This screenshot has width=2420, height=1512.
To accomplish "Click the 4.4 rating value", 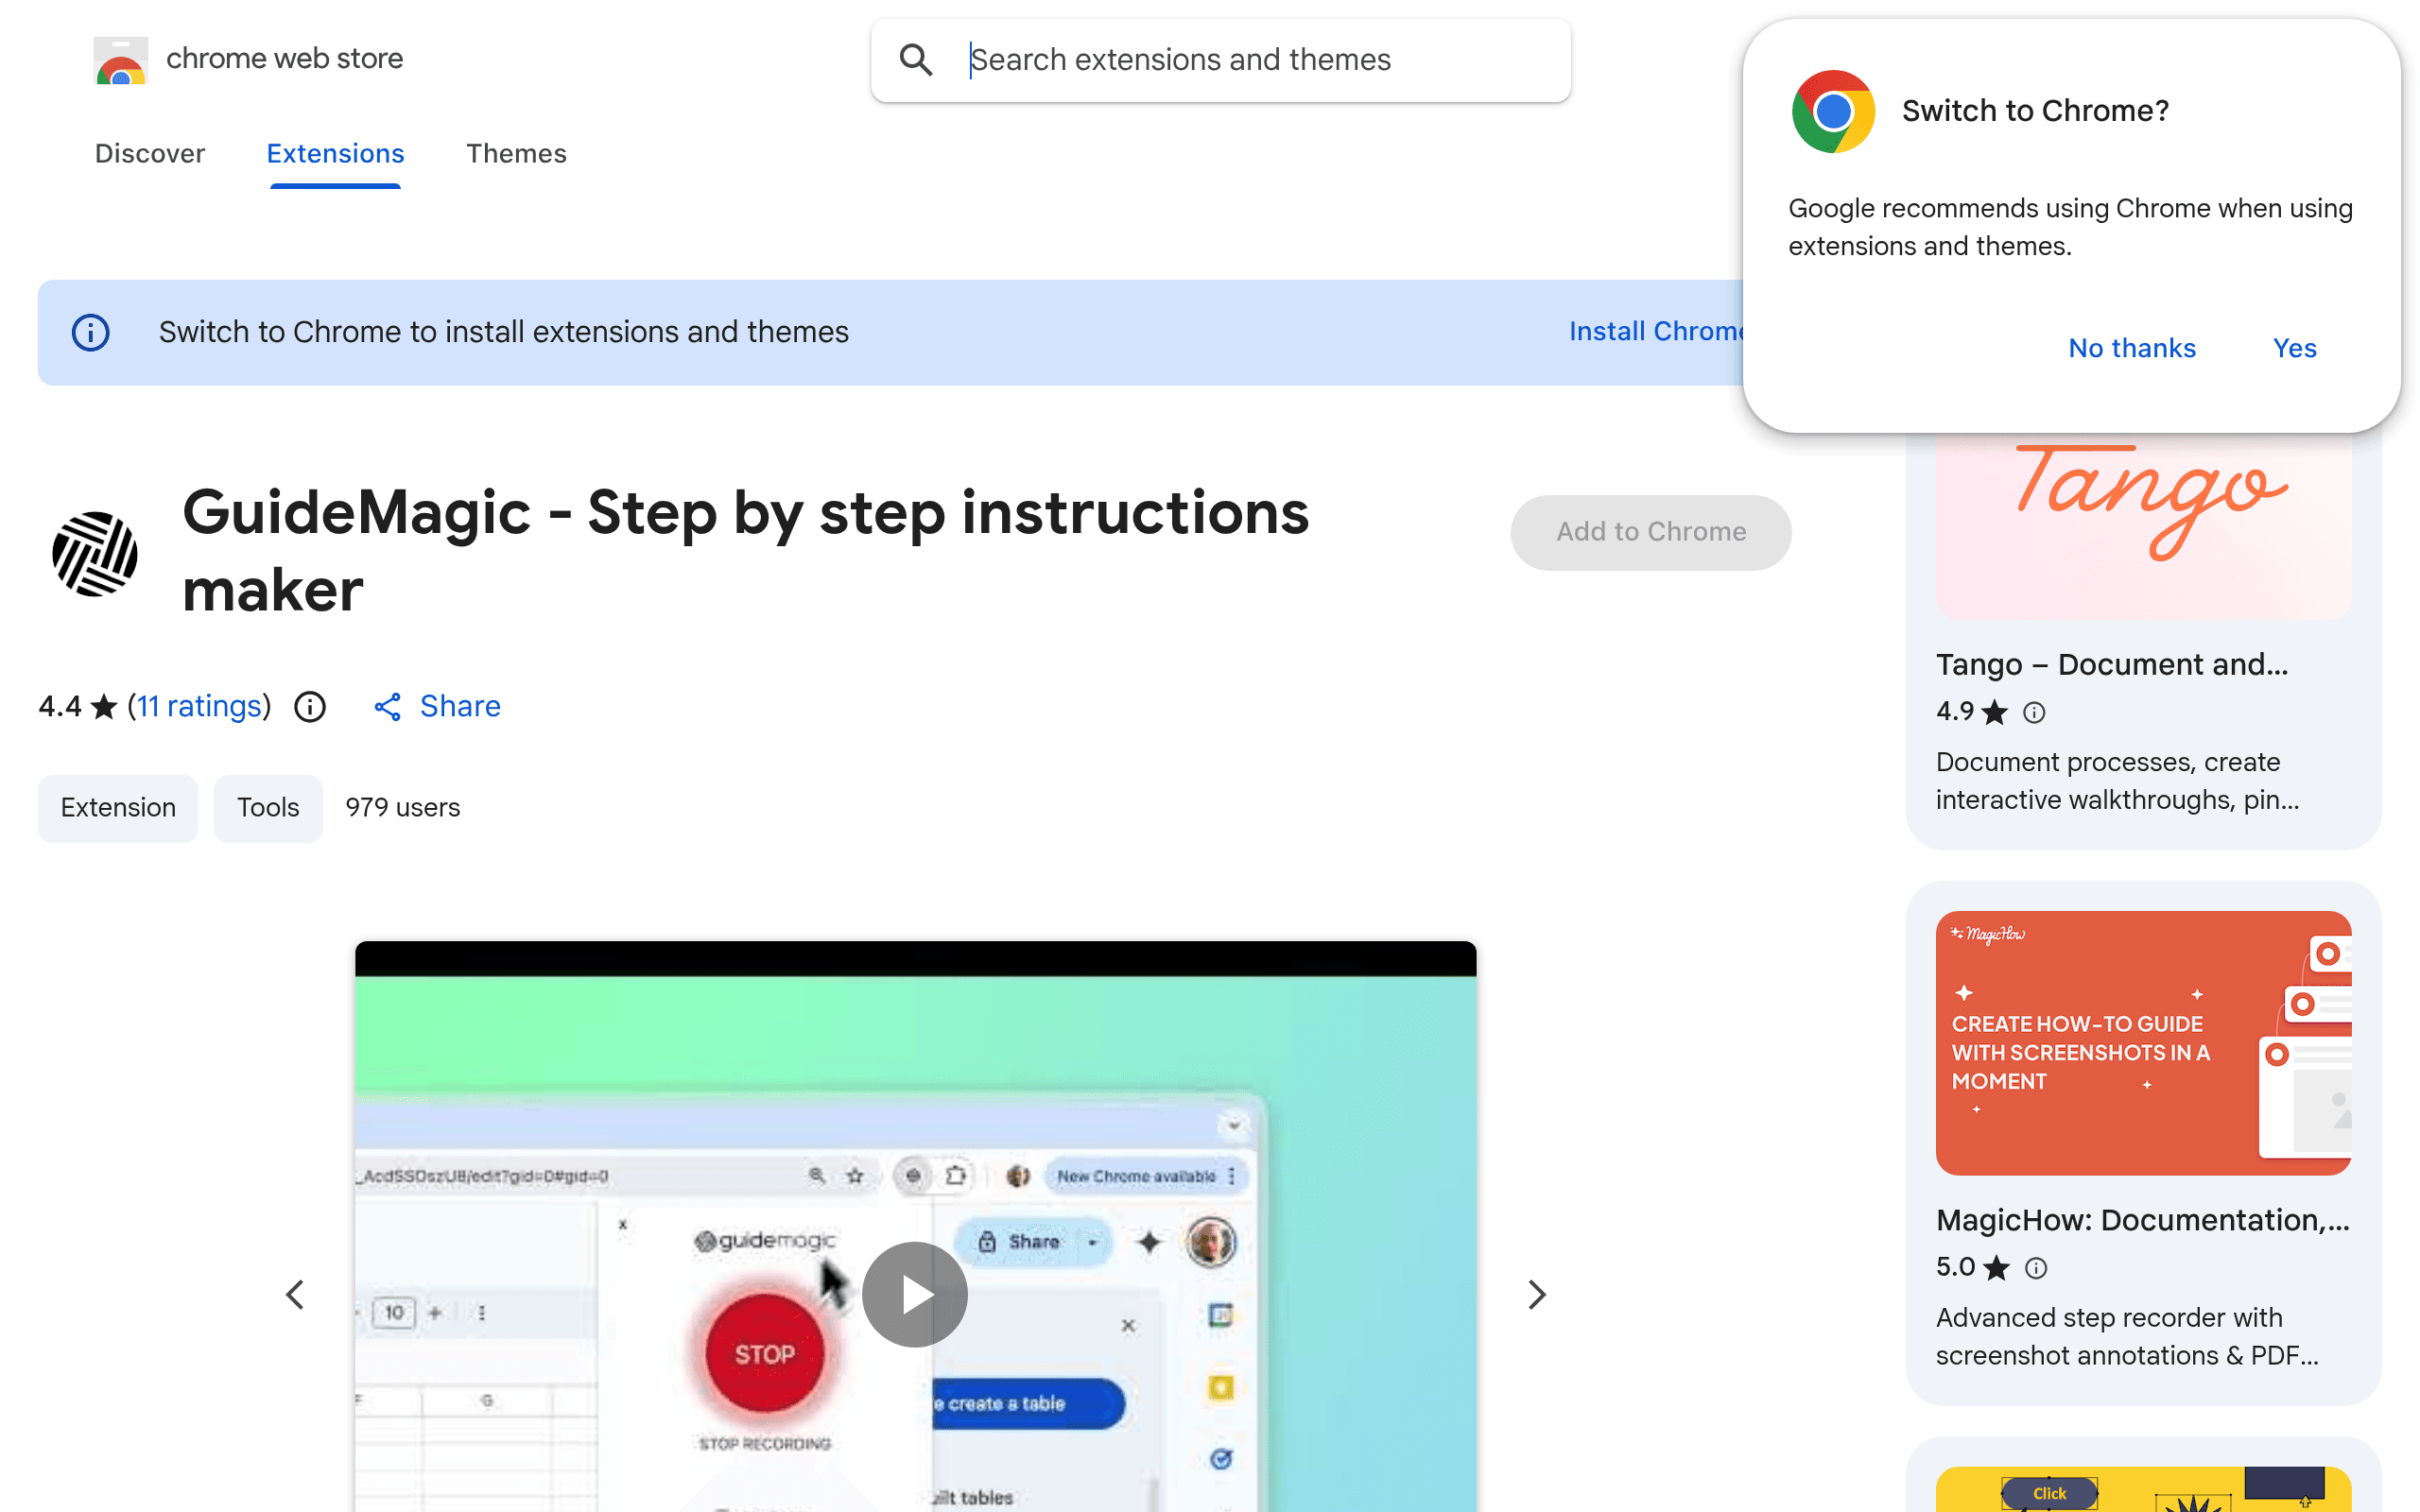I will tap(60, 707).
